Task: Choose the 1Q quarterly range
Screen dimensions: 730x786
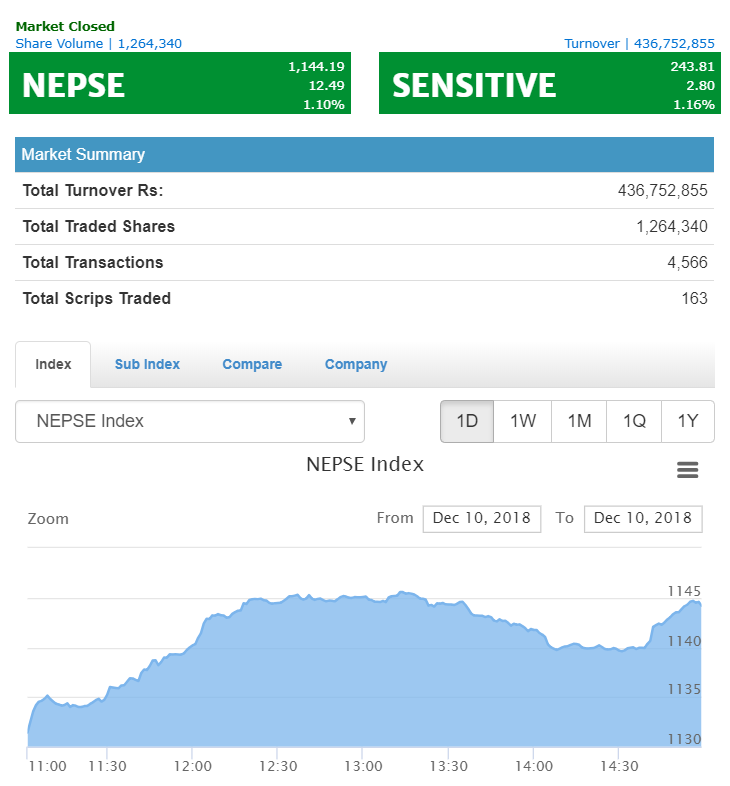Action: coord(634,421)
